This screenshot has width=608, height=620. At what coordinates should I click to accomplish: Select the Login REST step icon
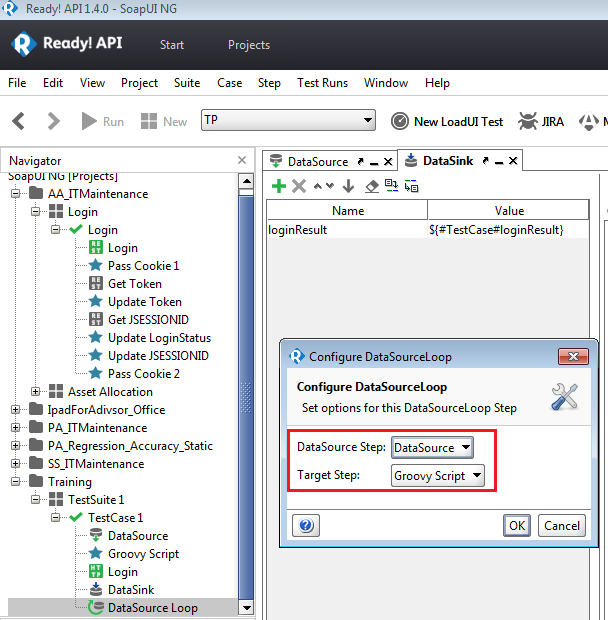[x=96, y=248]
